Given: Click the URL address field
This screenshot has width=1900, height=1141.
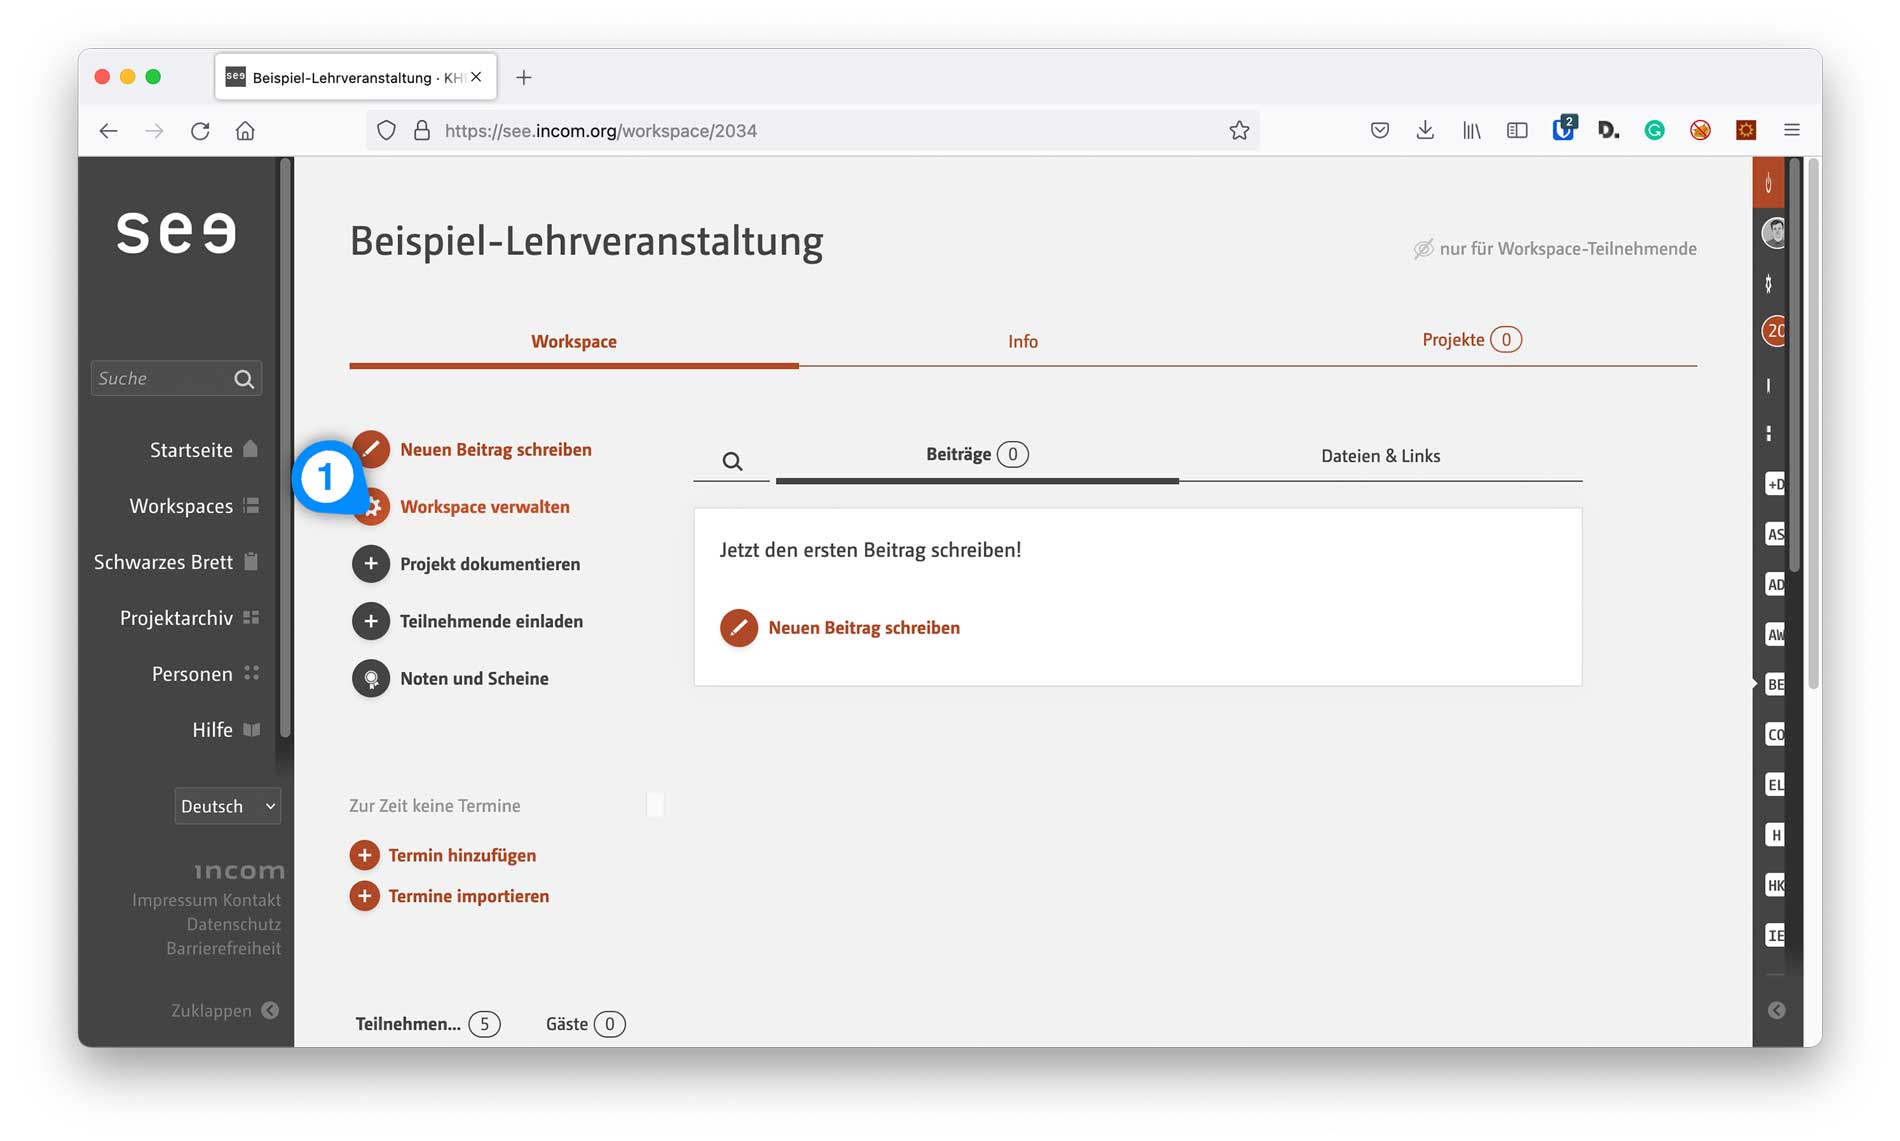Looking at the screenshot, I should point(812,131).
